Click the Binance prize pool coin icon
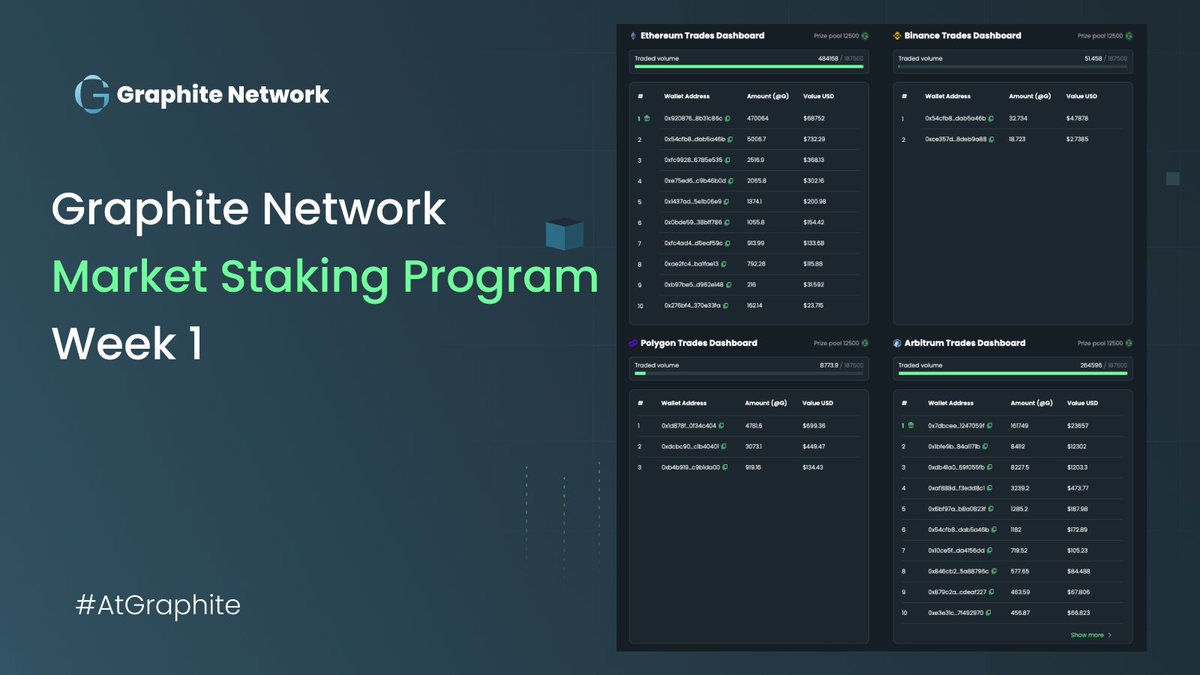This screenshot has height=675, width=1200. coord(1130,36)
